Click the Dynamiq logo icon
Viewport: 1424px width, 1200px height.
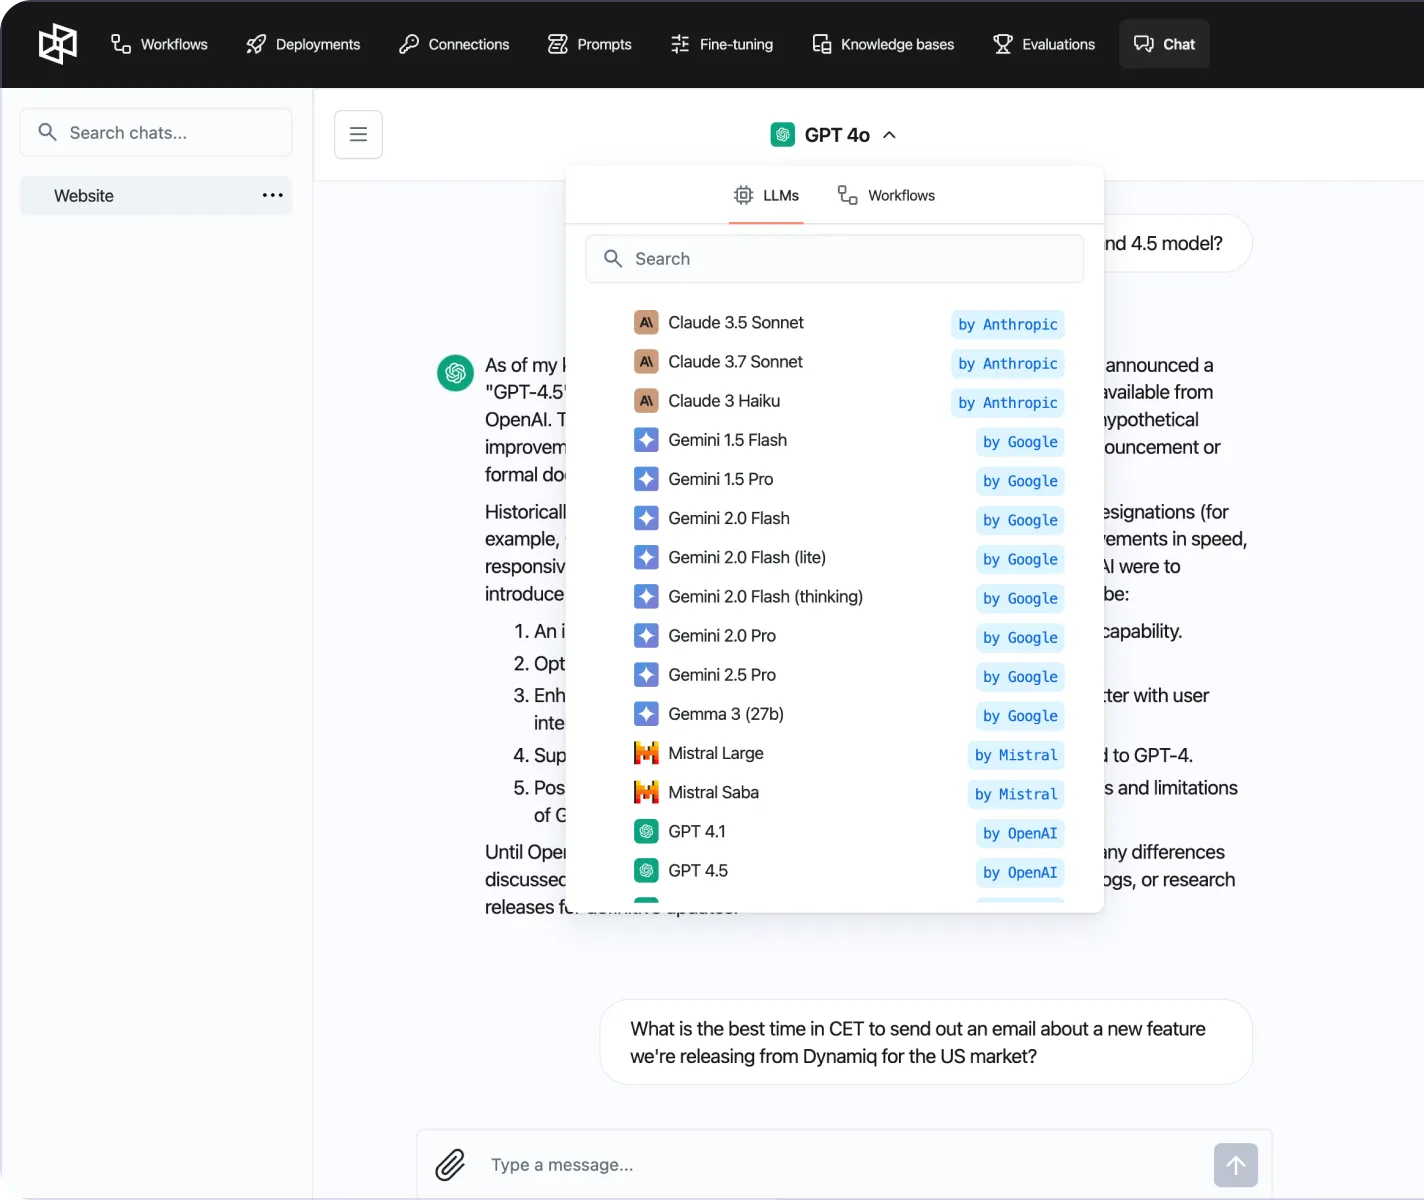57,44
